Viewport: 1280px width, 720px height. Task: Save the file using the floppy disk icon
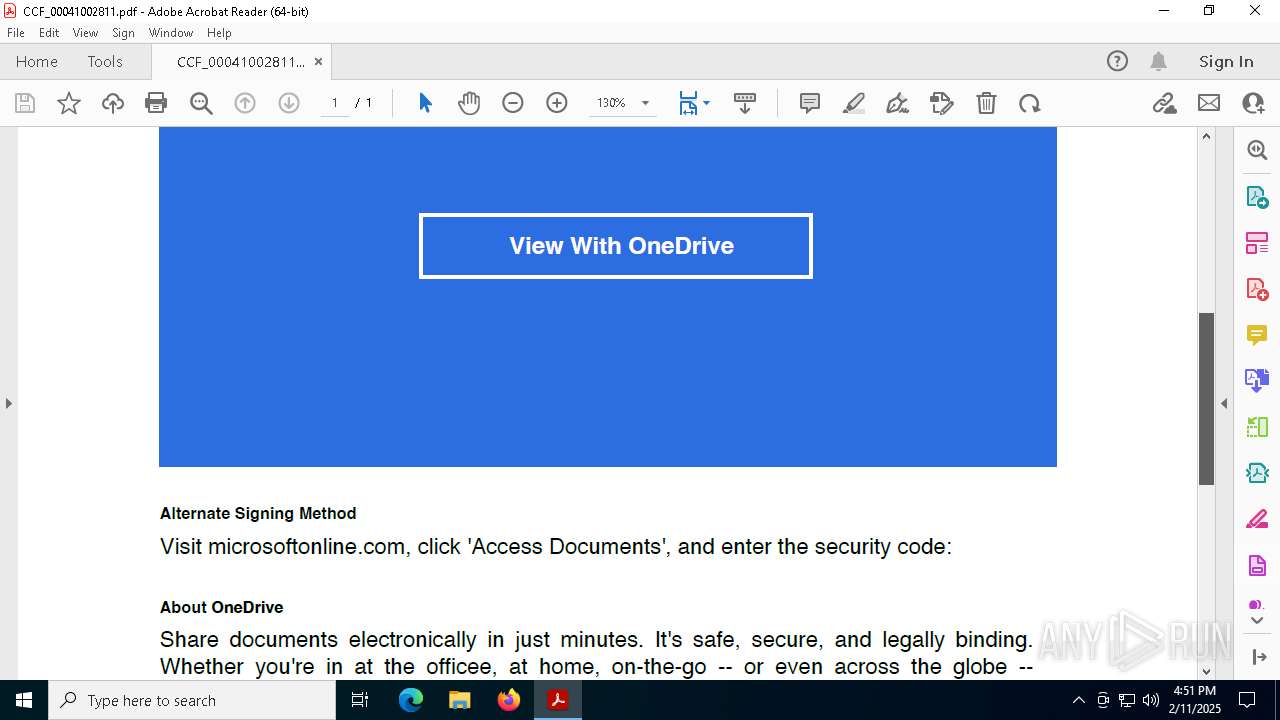(25, 103)
